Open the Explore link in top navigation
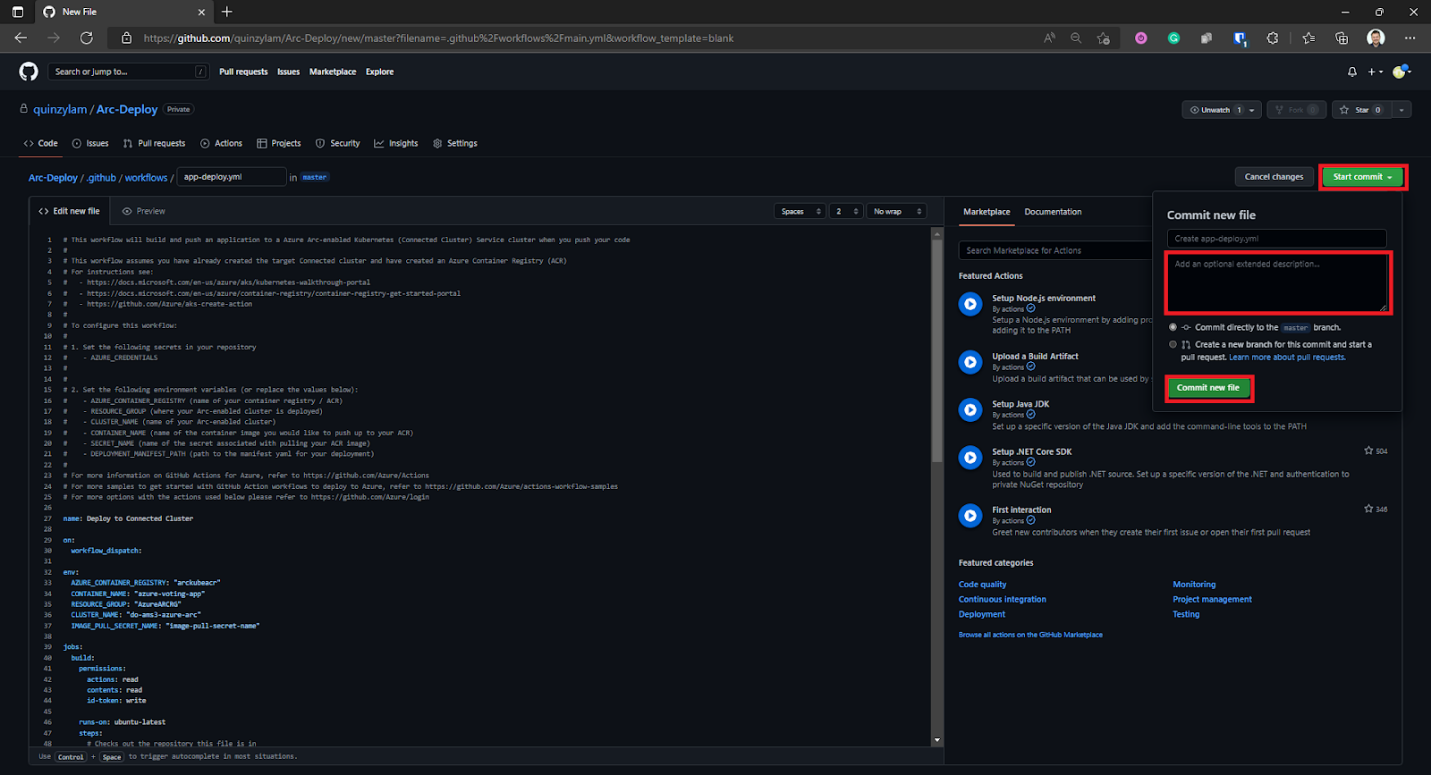 coord(379,72)
